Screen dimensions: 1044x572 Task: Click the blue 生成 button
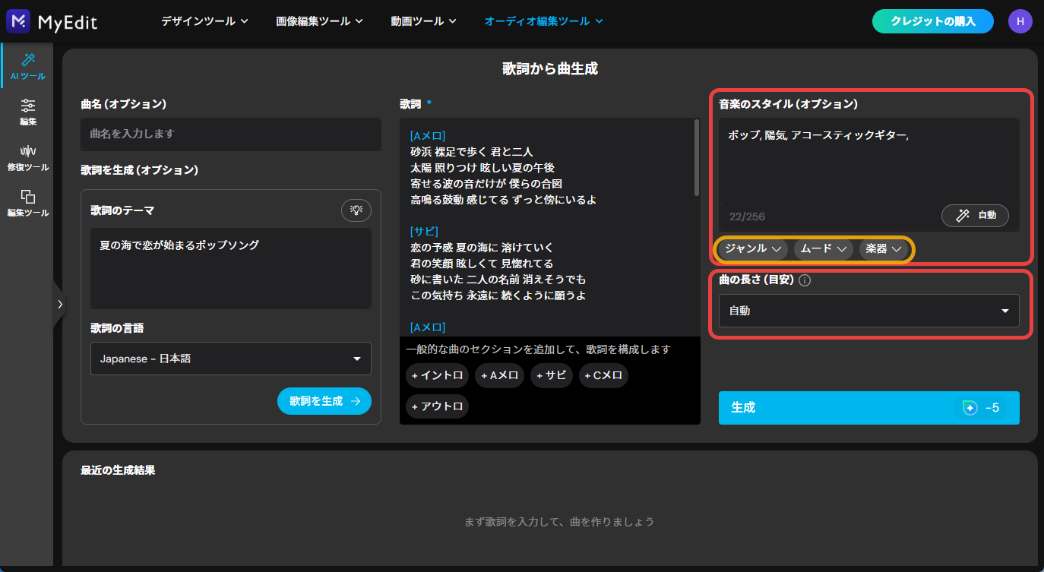click(x=869, y=408)
